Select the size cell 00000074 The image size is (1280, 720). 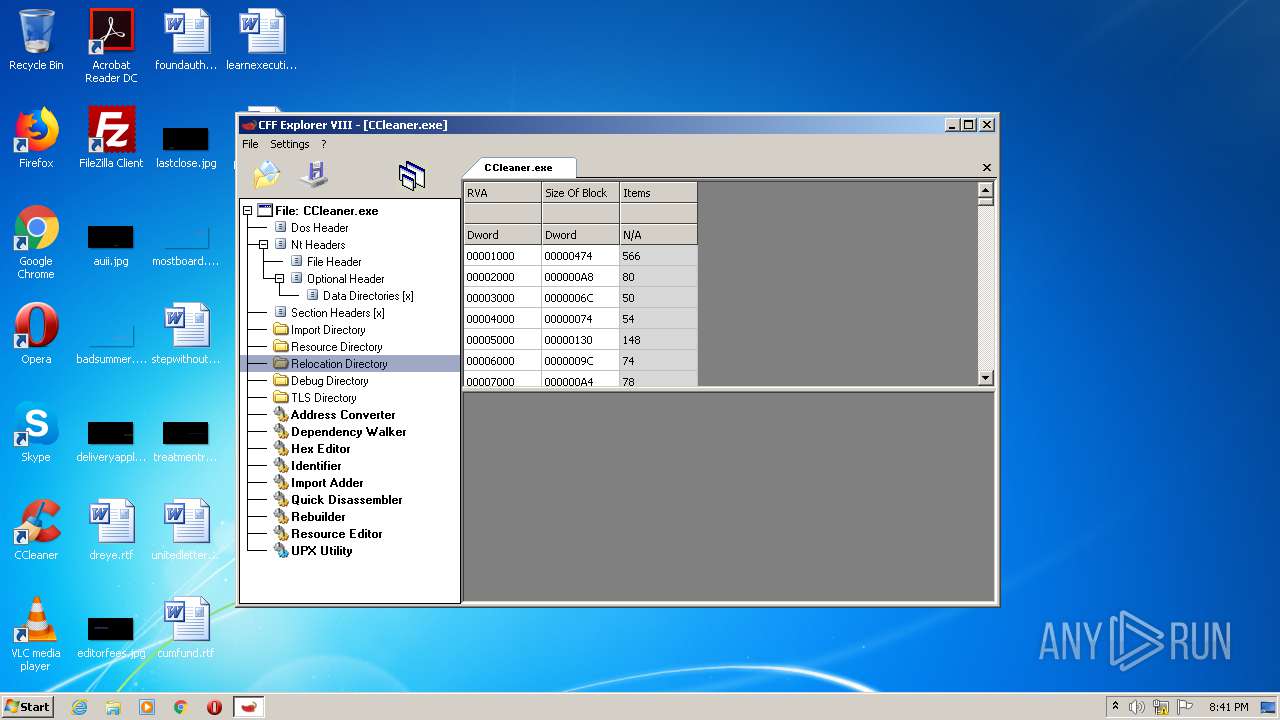pyautogui.click(x=580, y=319)
